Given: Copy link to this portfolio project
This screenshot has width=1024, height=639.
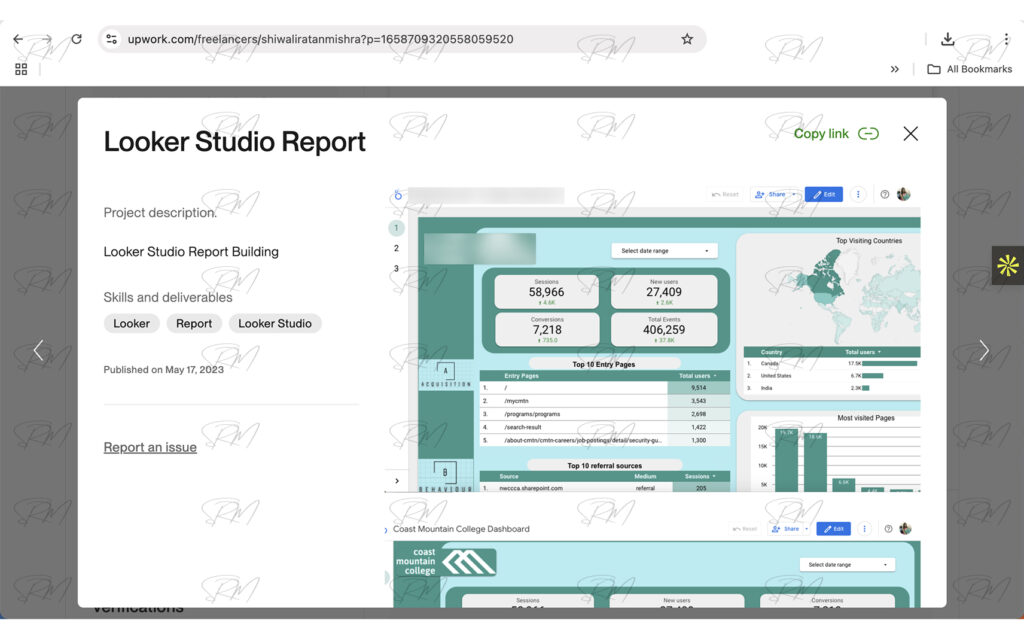Looking at the screenshot, I should [x=836, y=134].
